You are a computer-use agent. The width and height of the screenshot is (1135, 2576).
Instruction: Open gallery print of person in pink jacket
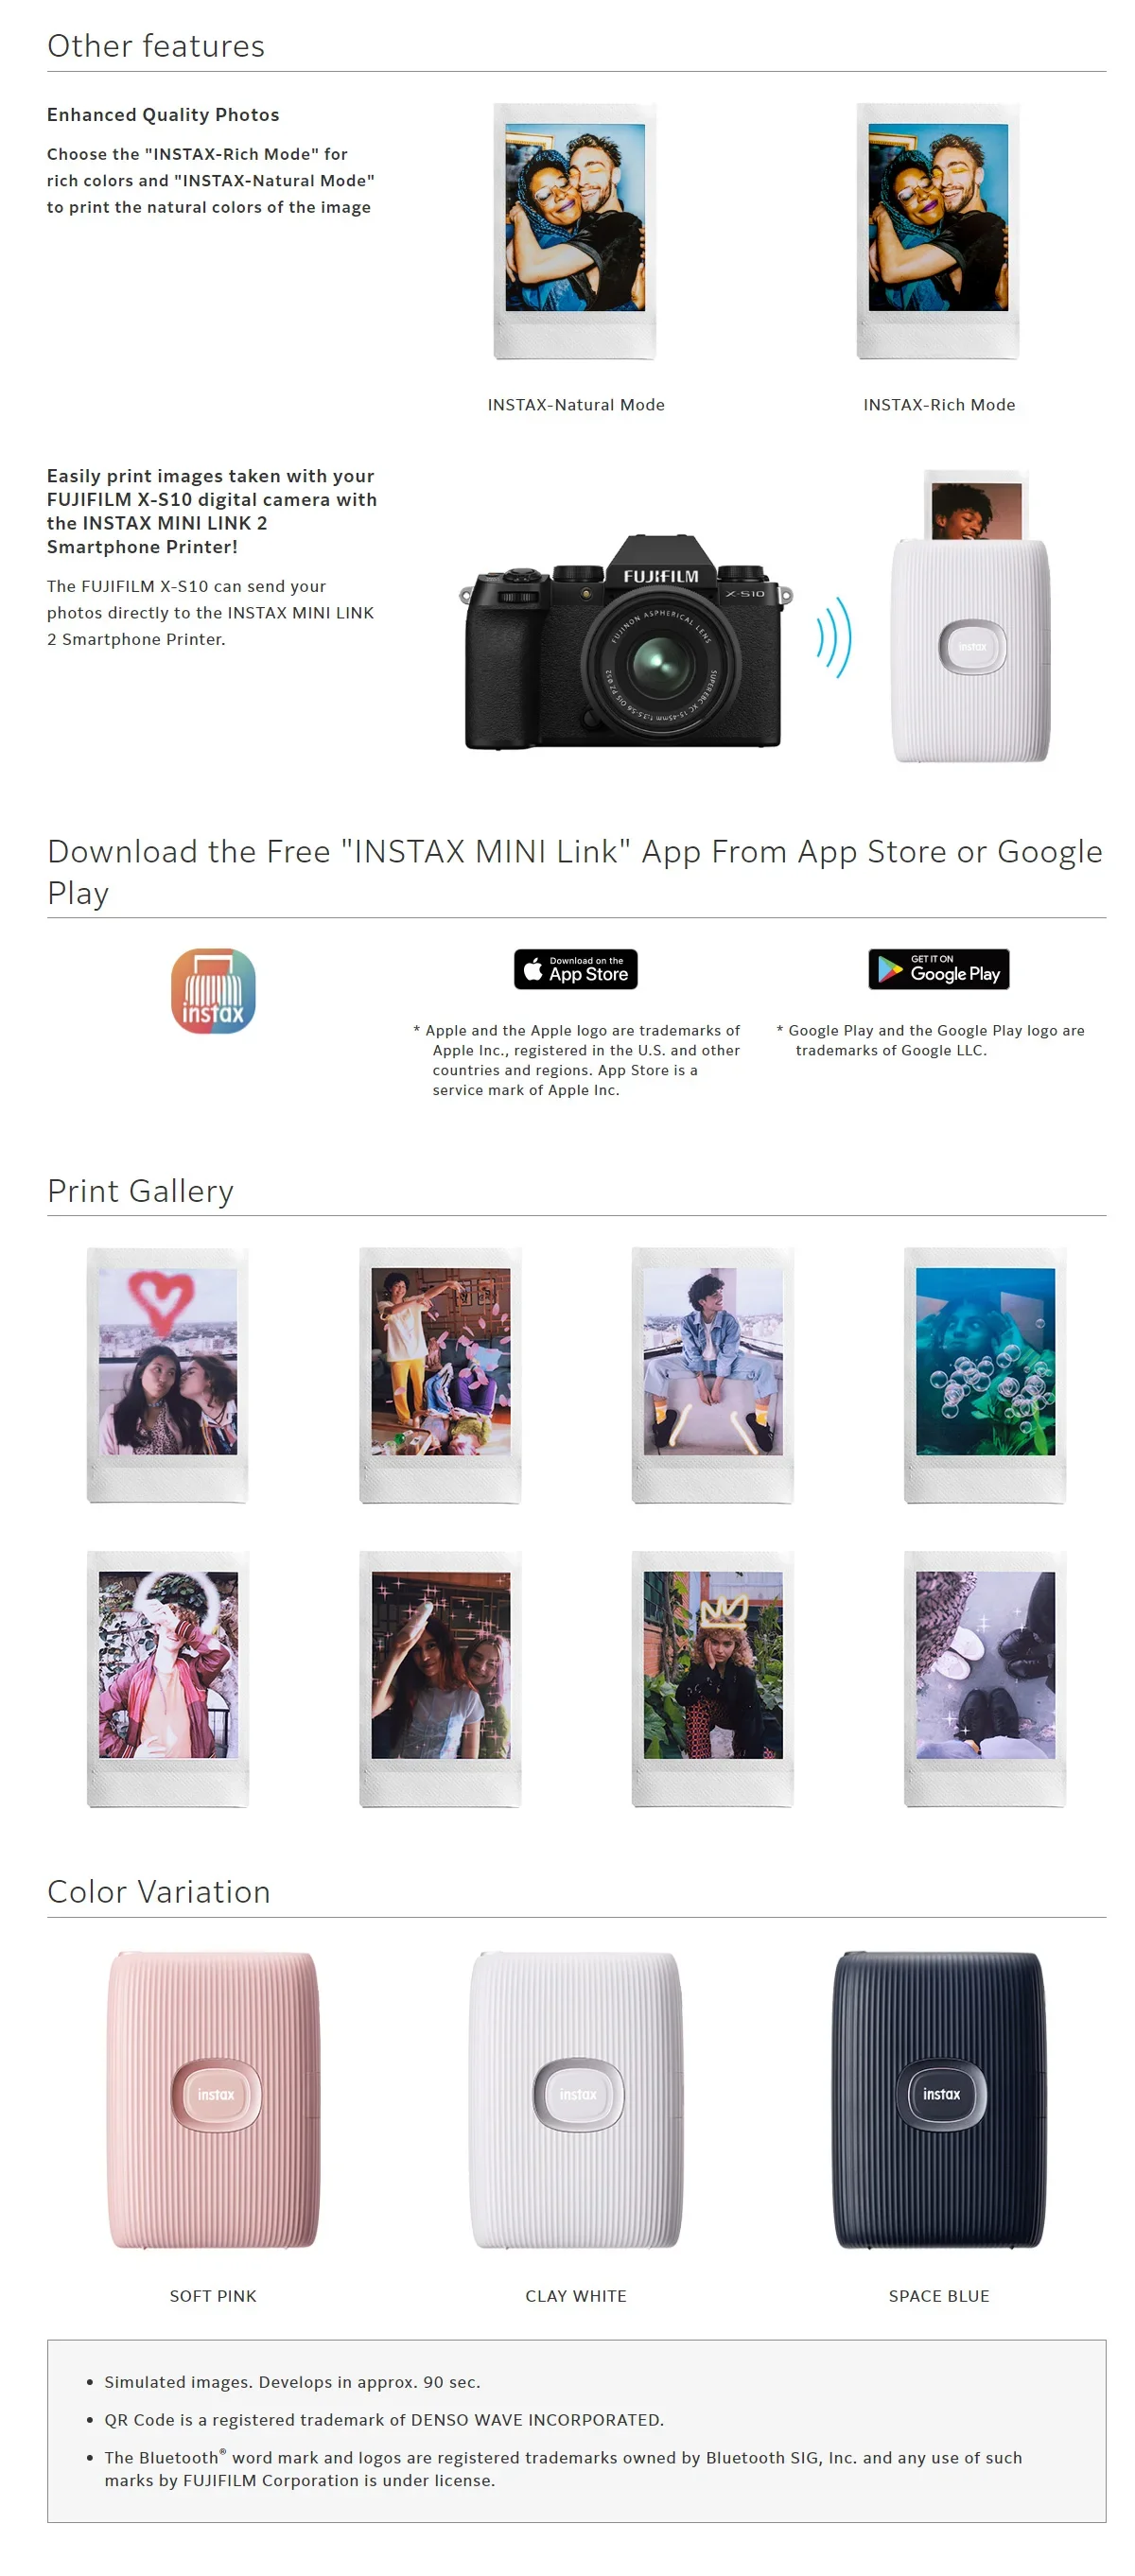pyautogui.click(x=168, y=1678)
